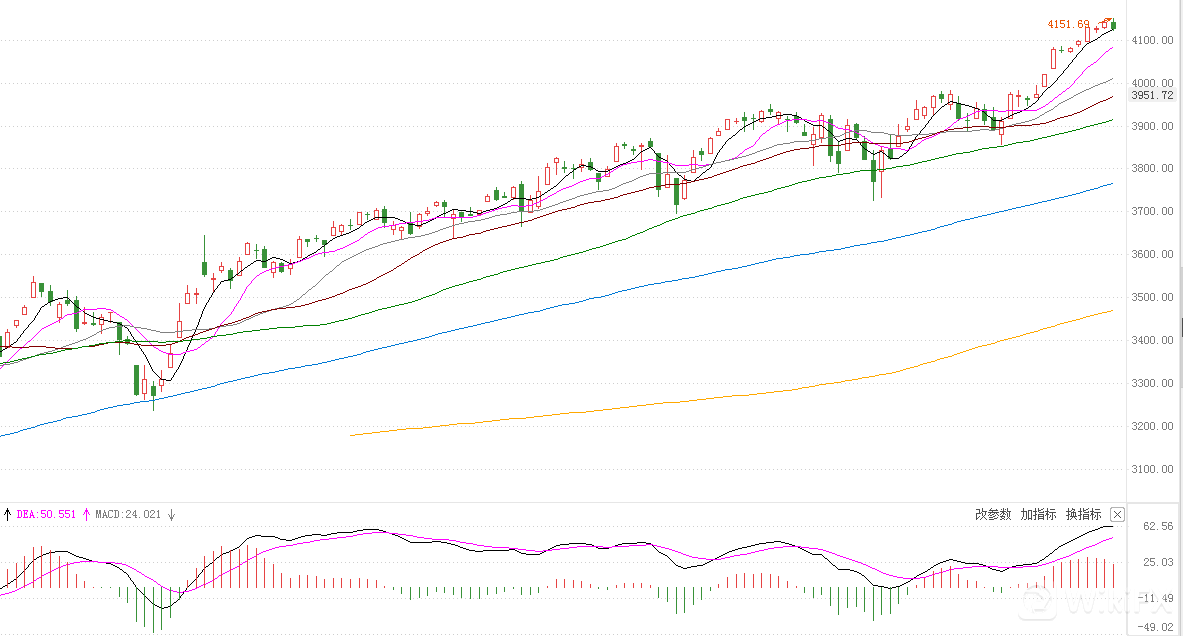Click 加指标 to add an indicator
Viewport: 1183px width, 636px height.
(1038, 514)
